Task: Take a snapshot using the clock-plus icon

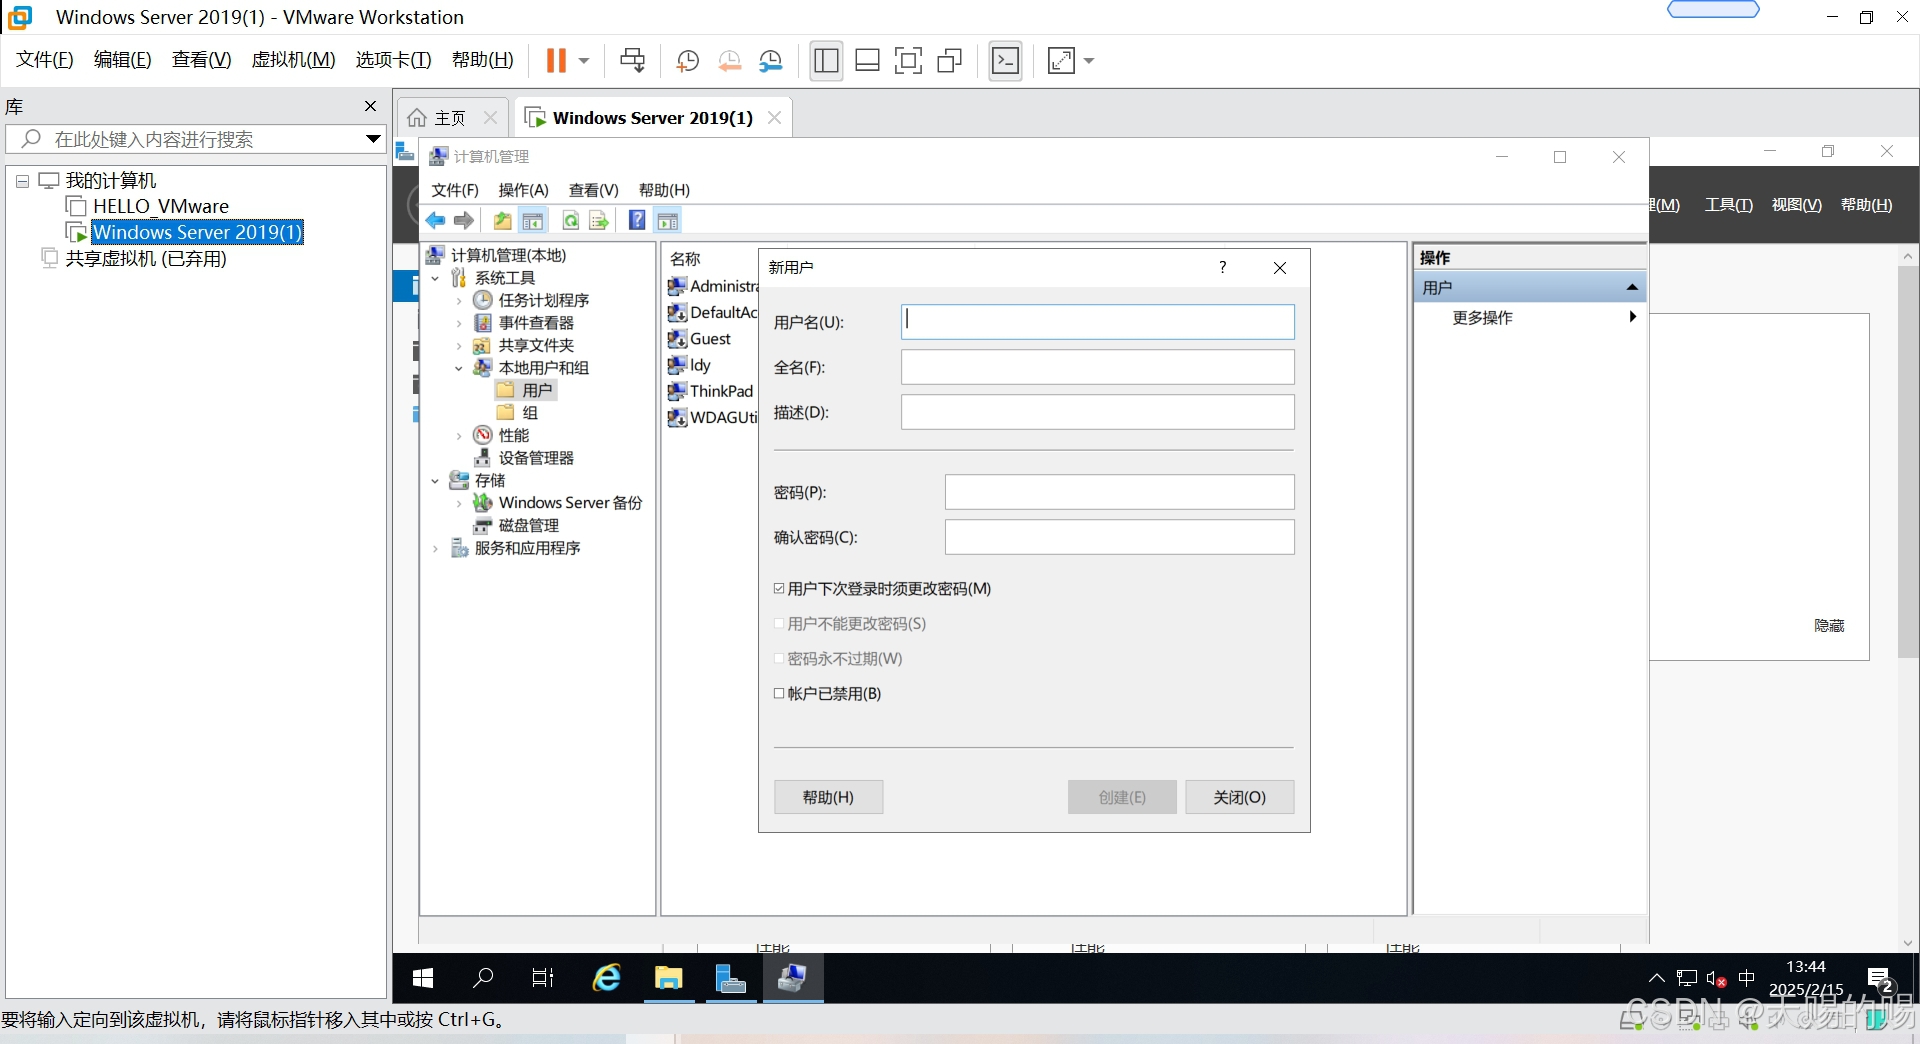Action: (687, 61)
